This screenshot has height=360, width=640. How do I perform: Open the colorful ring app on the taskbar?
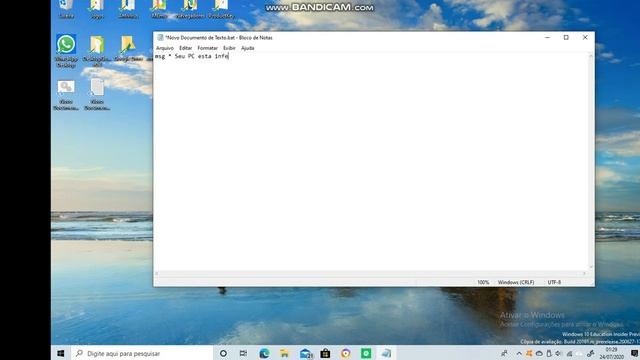(x=346, y=353)
